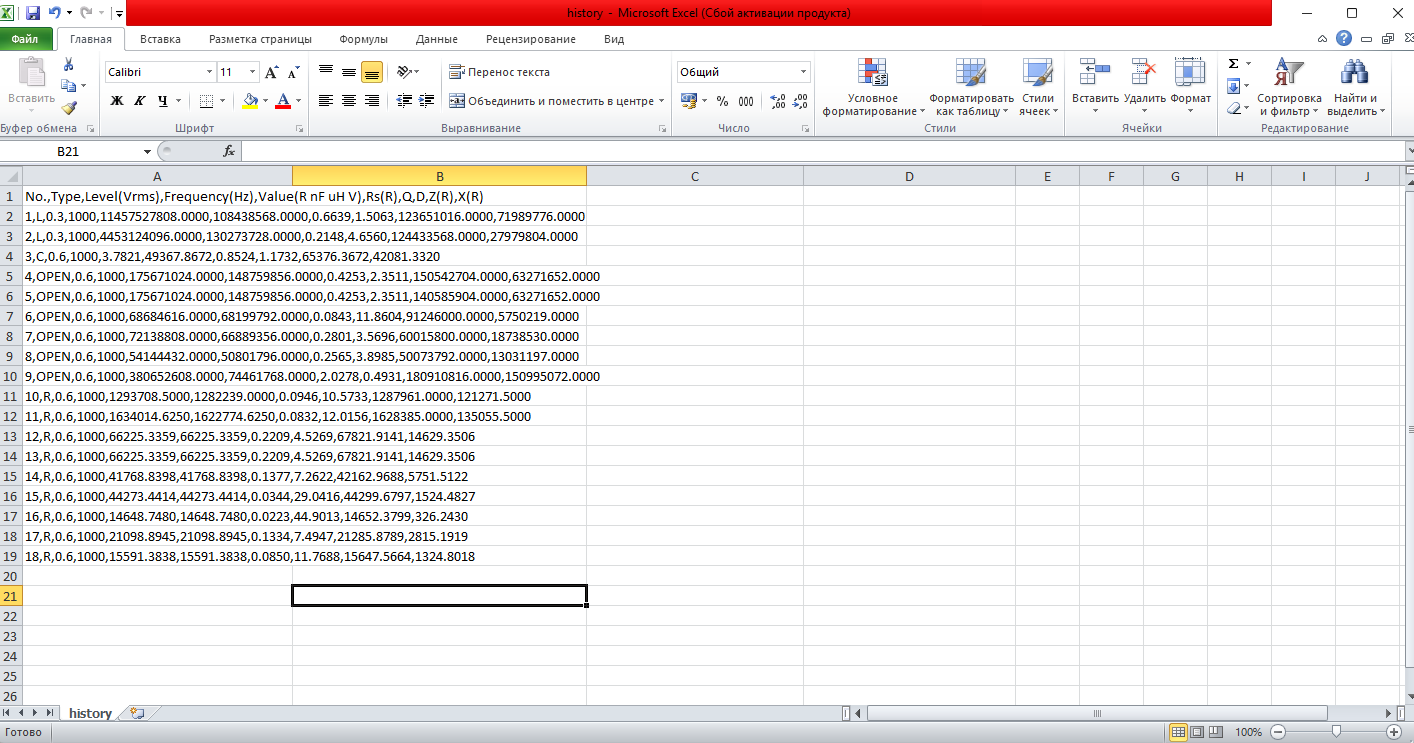Toggle italic formatting (К)
This screenshot has height=743, width=1414.
tap(140, 101)
